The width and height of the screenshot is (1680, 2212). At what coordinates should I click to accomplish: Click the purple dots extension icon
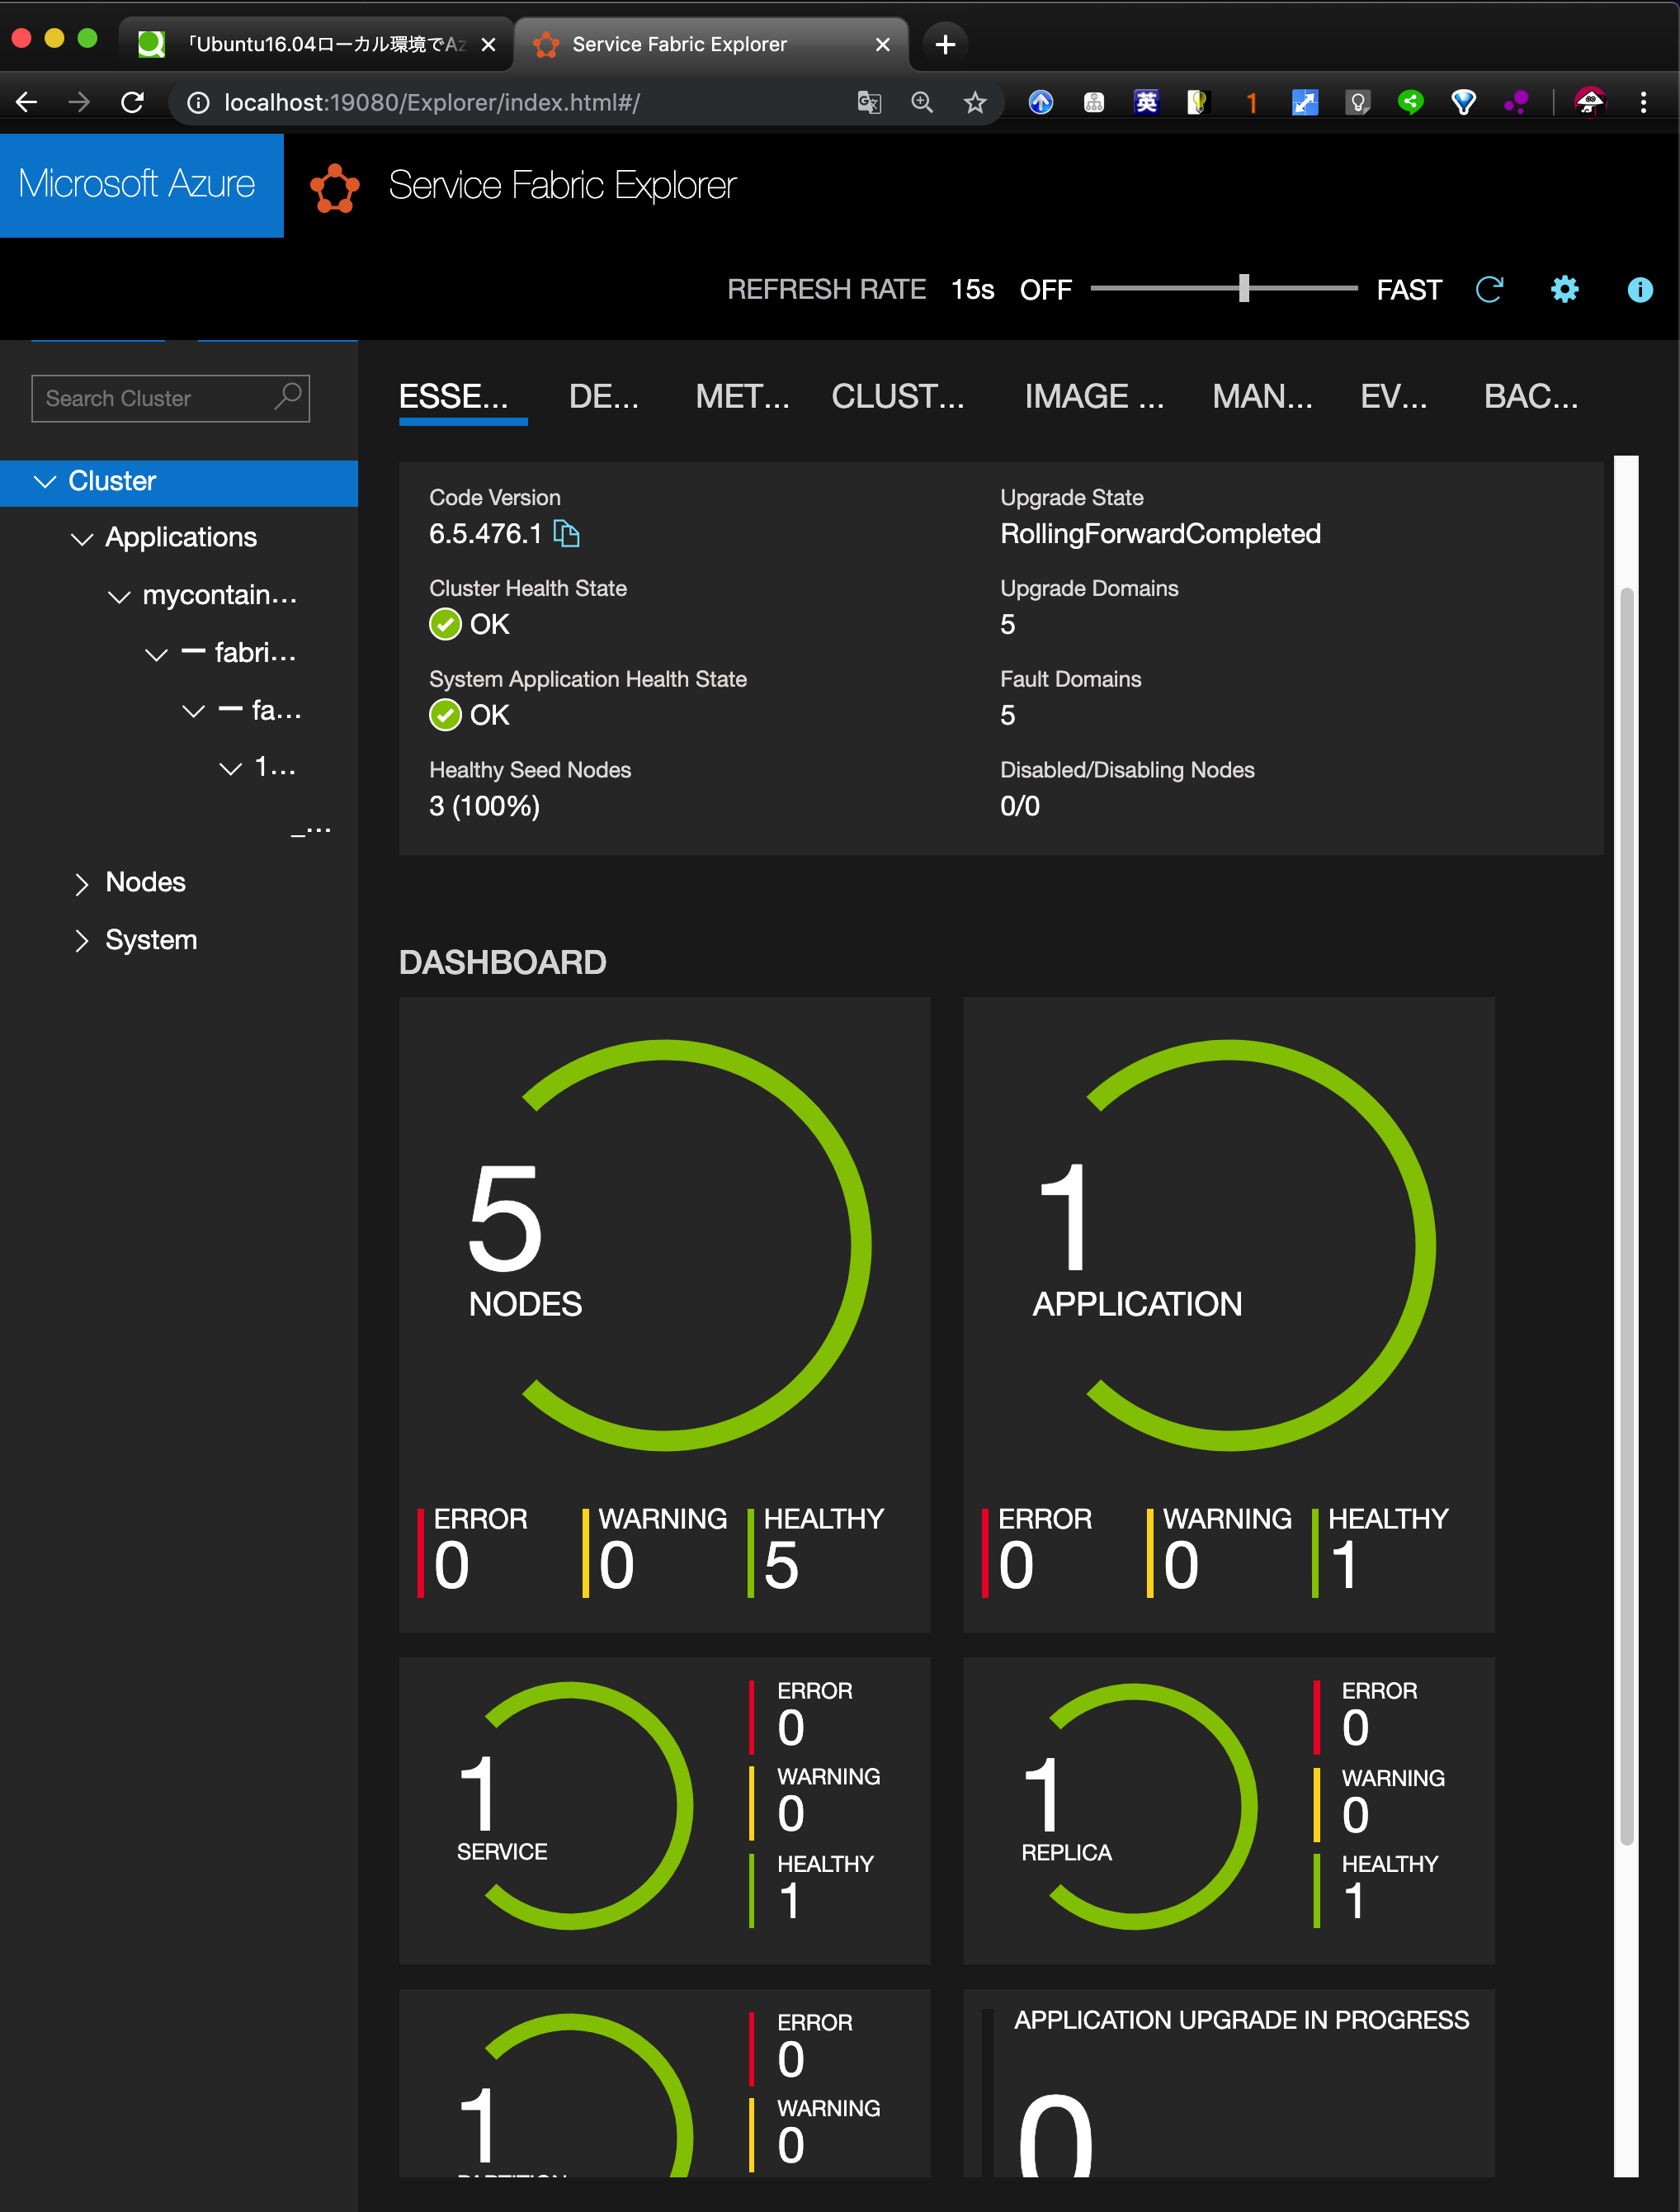(x=1516, y=102)
